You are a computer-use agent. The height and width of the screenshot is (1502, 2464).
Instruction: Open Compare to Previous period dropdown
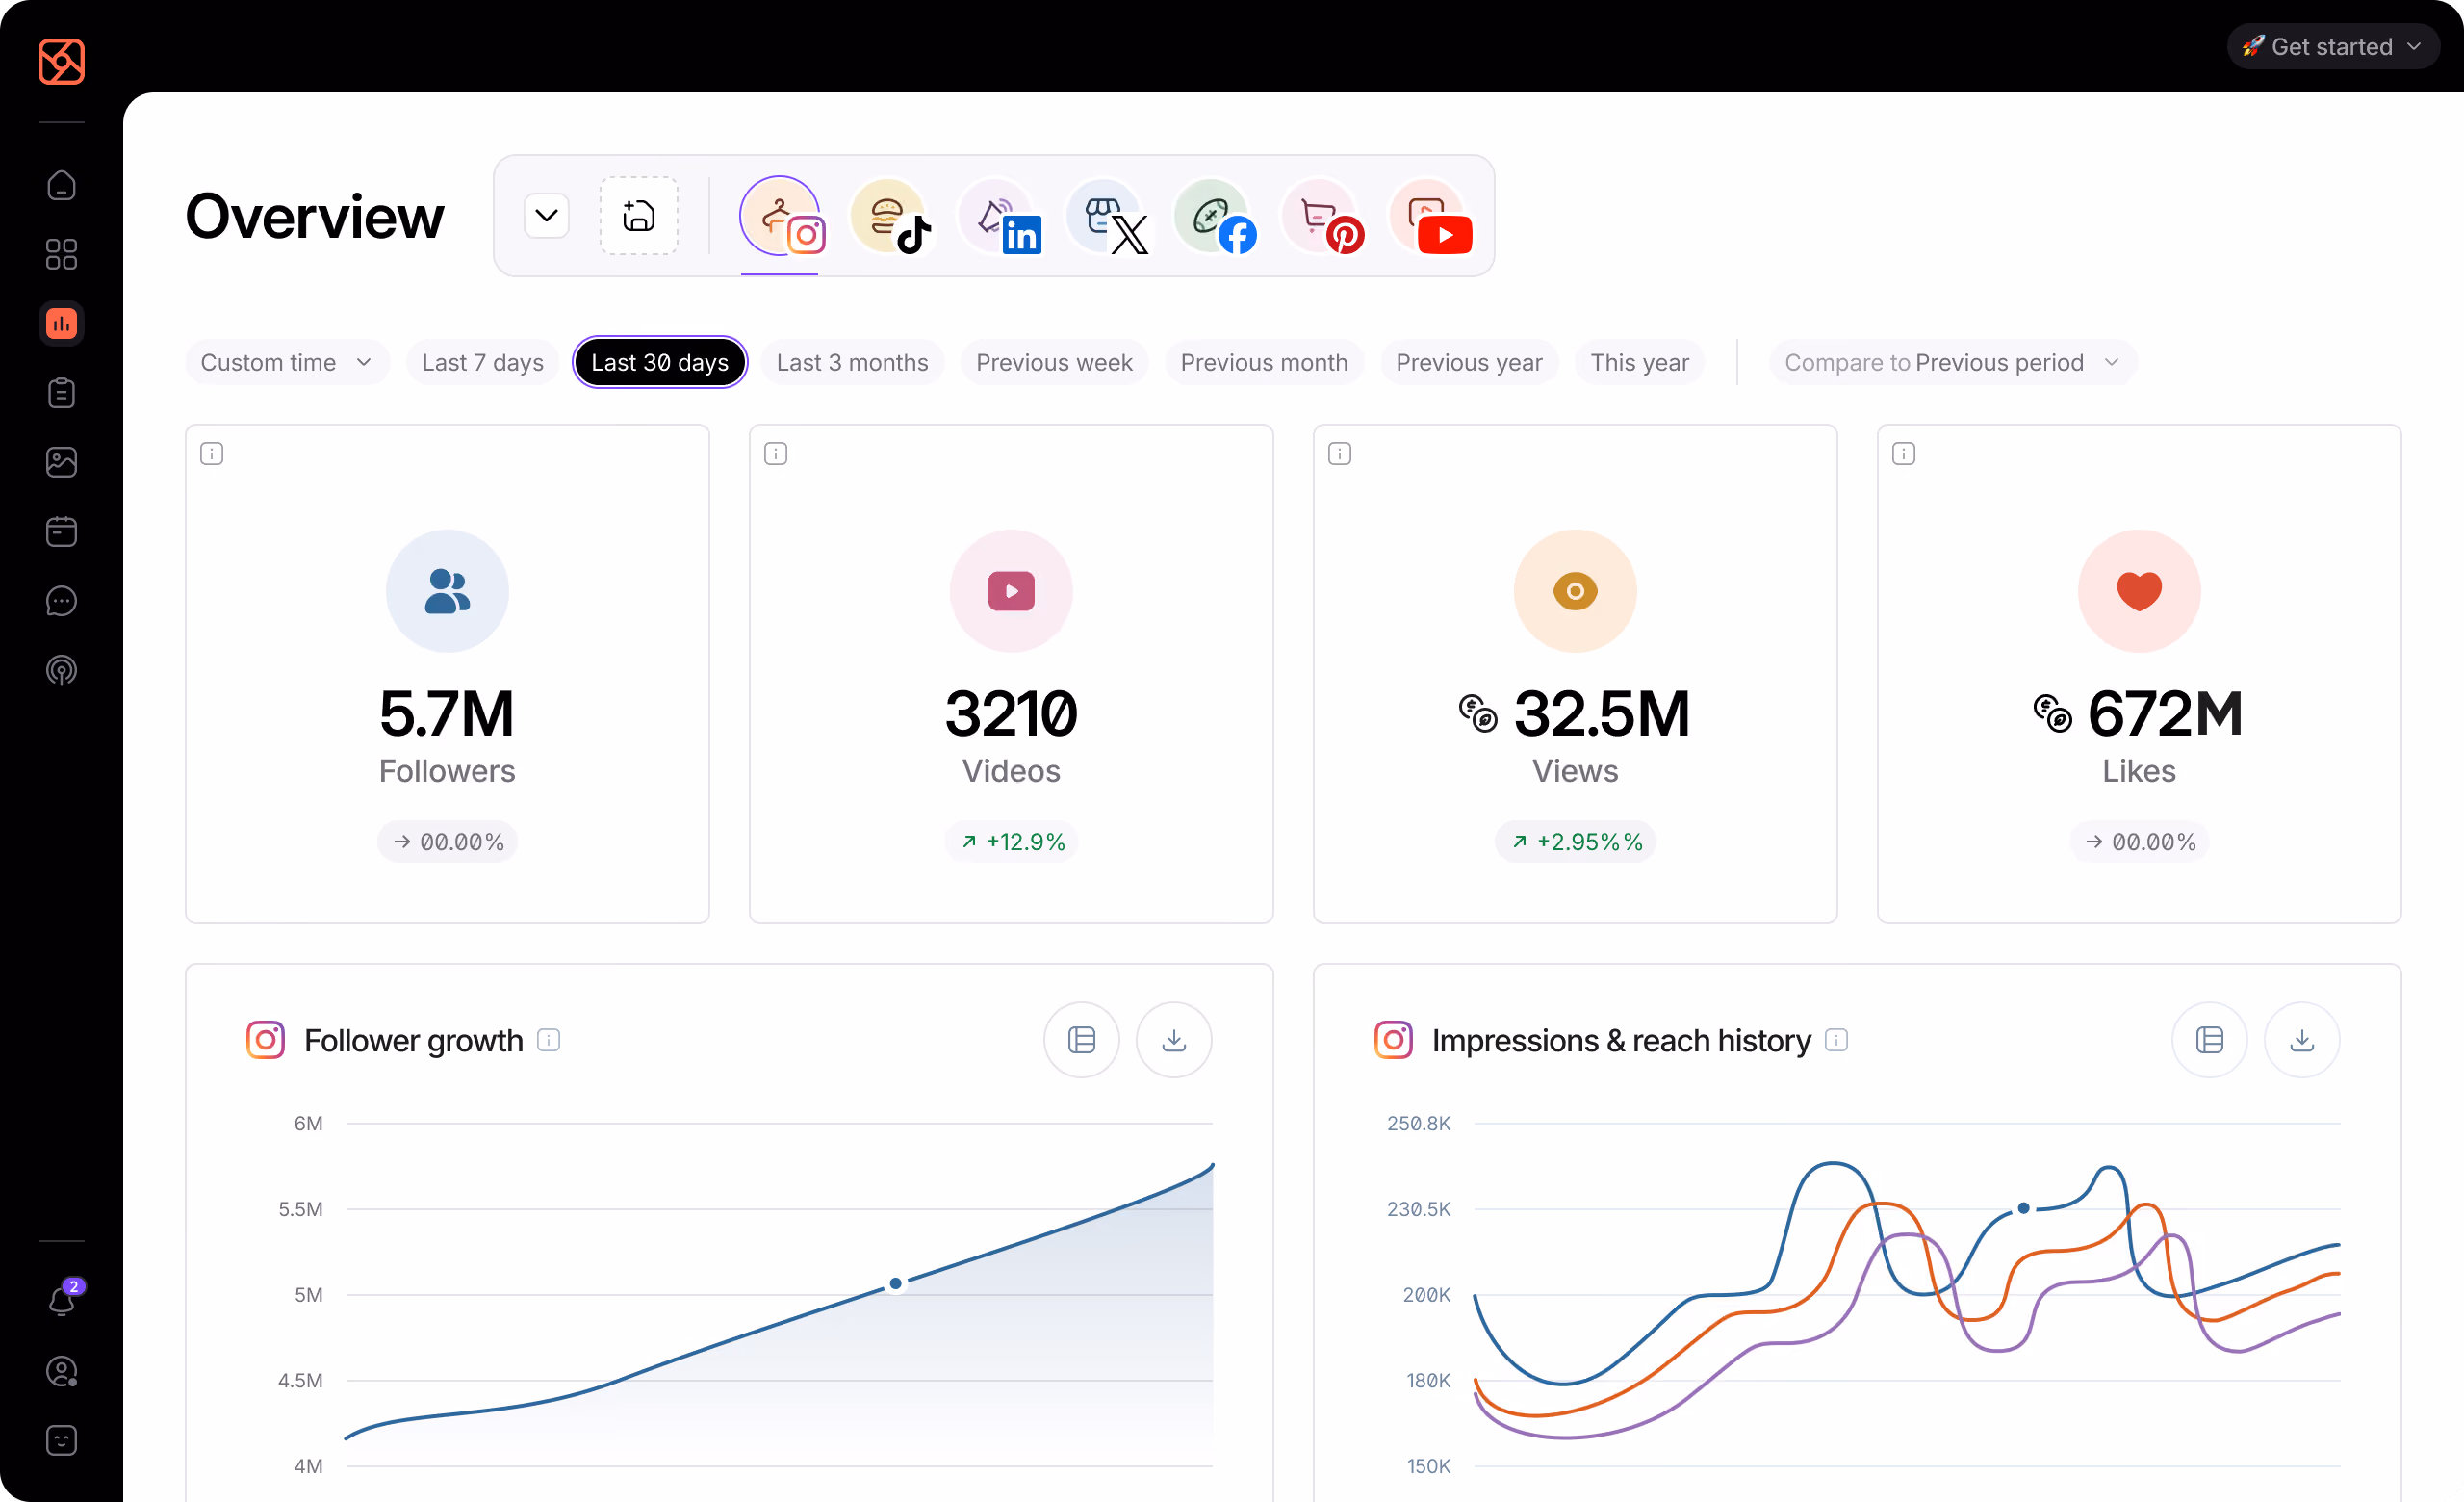pyautogui.click(x=1952, y=362)
